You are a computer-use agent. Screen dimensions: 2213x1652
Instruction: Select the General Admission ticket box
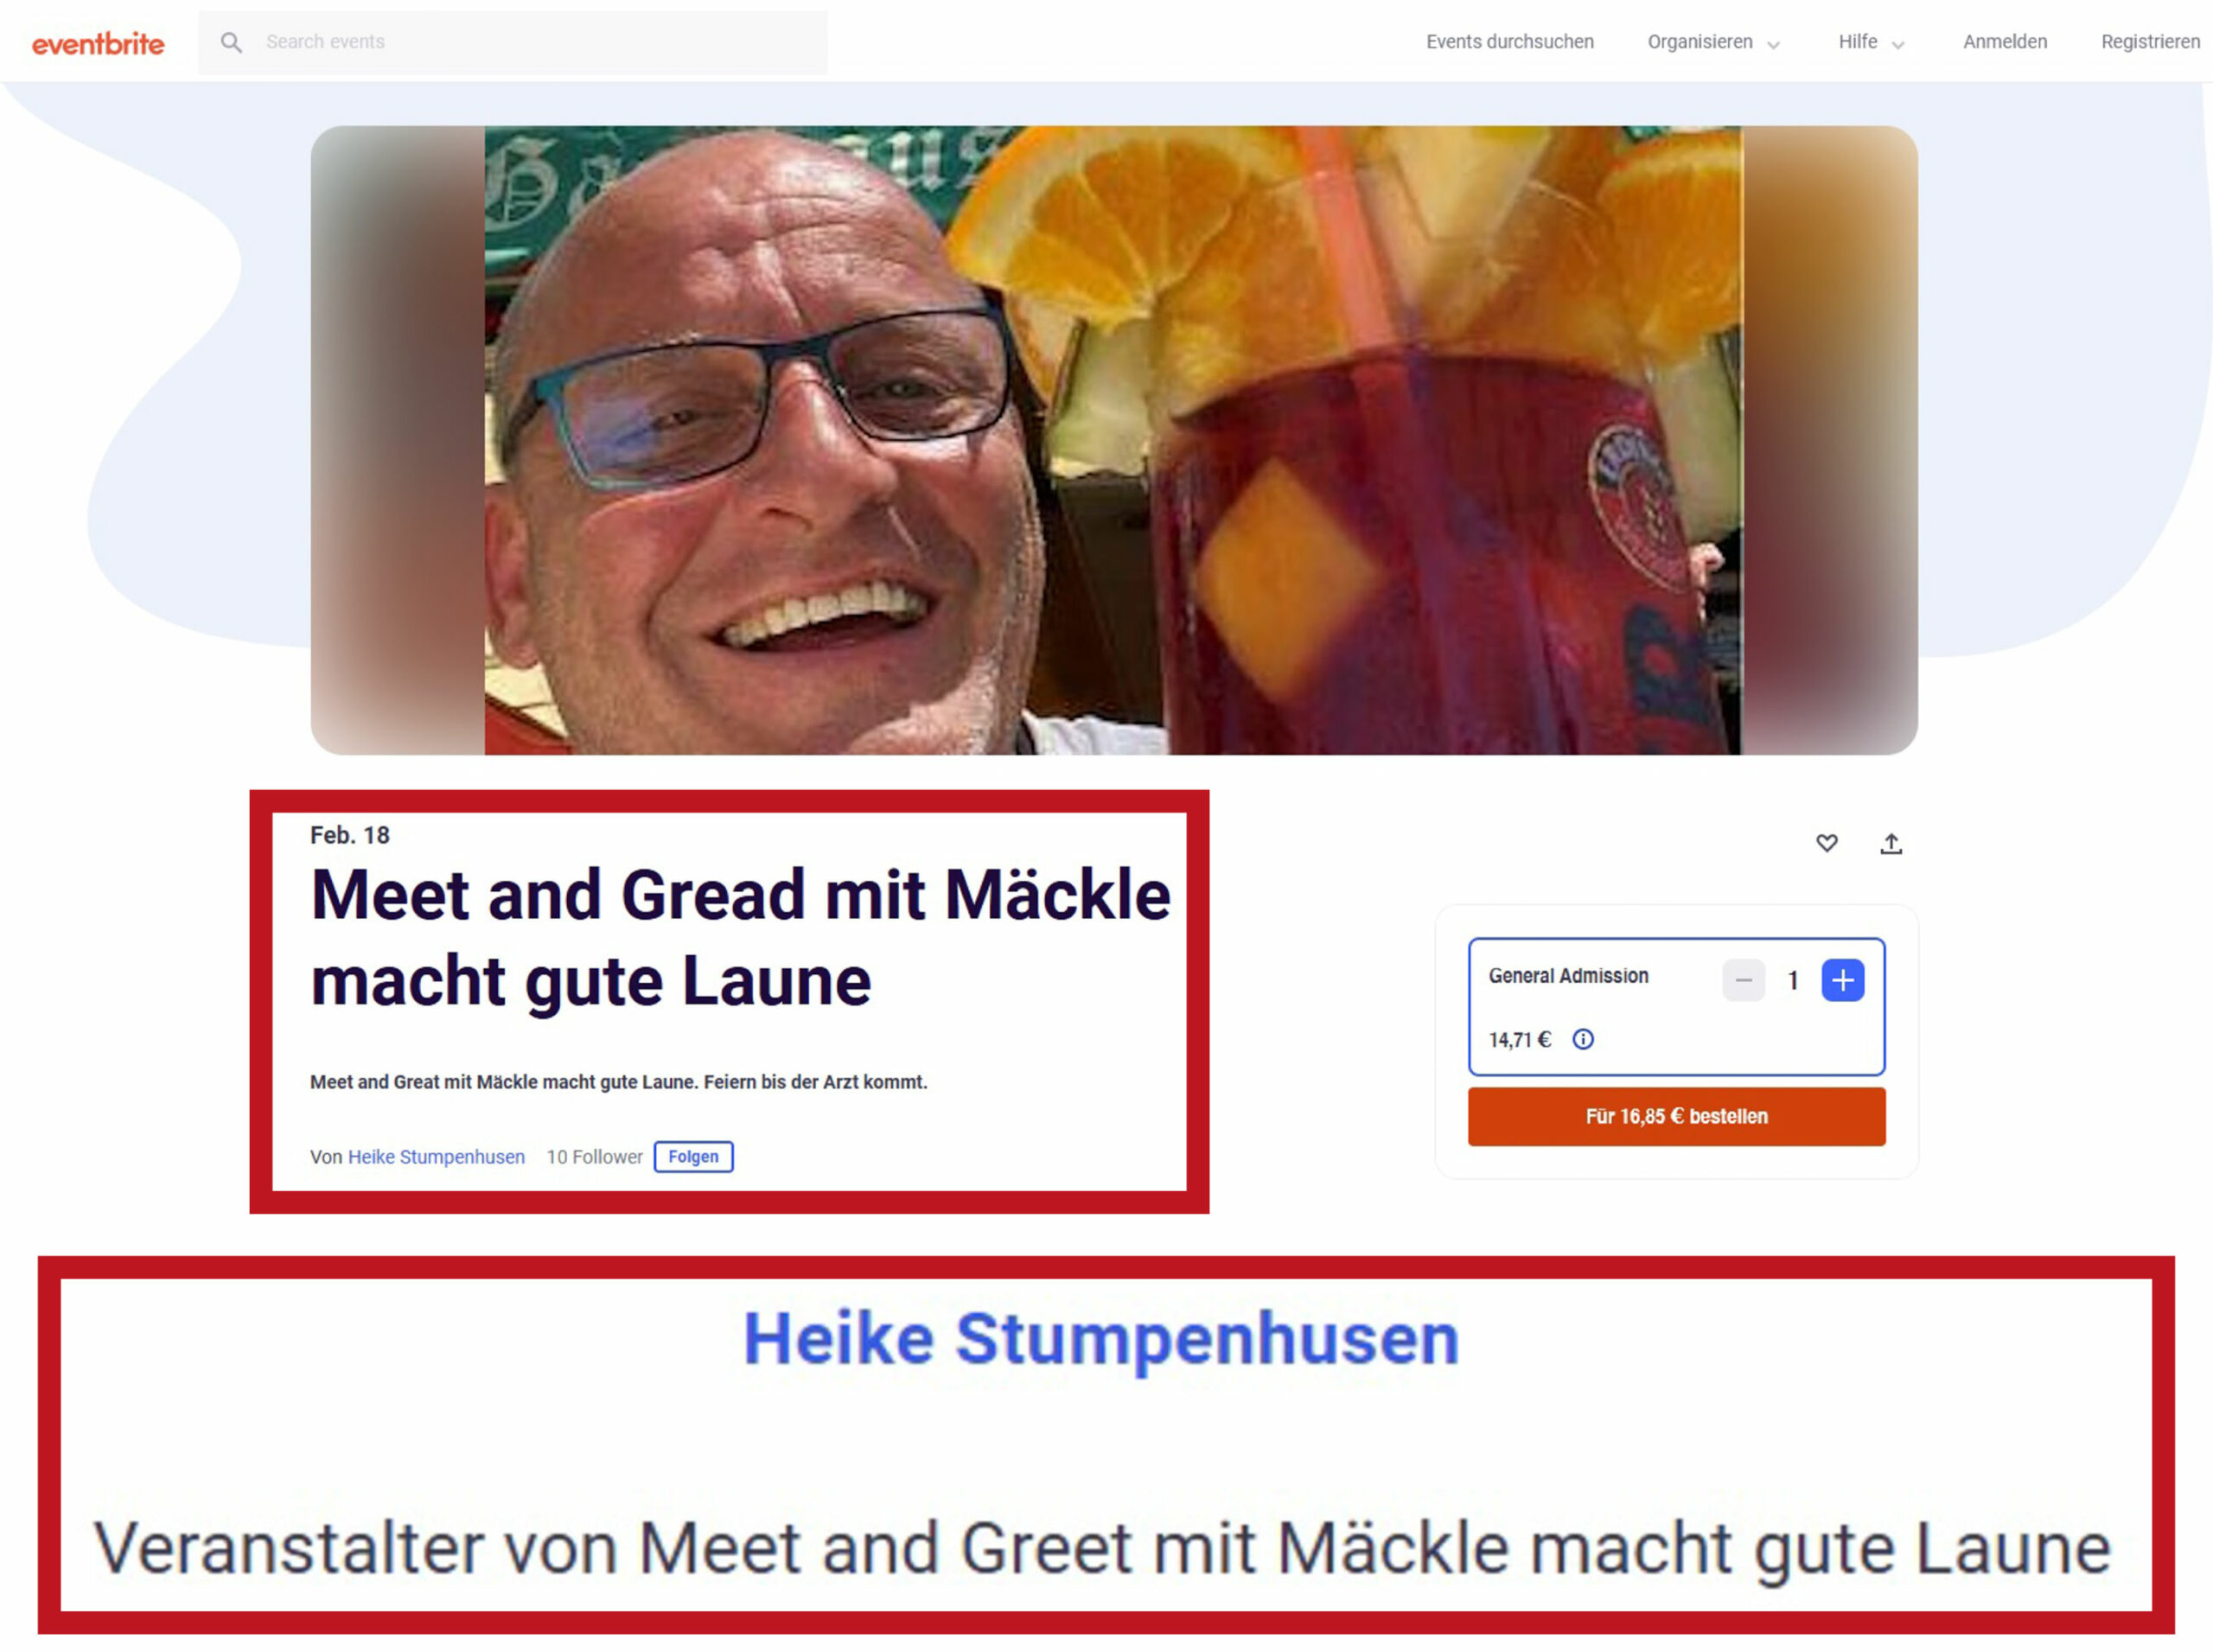(1676, 1006)
